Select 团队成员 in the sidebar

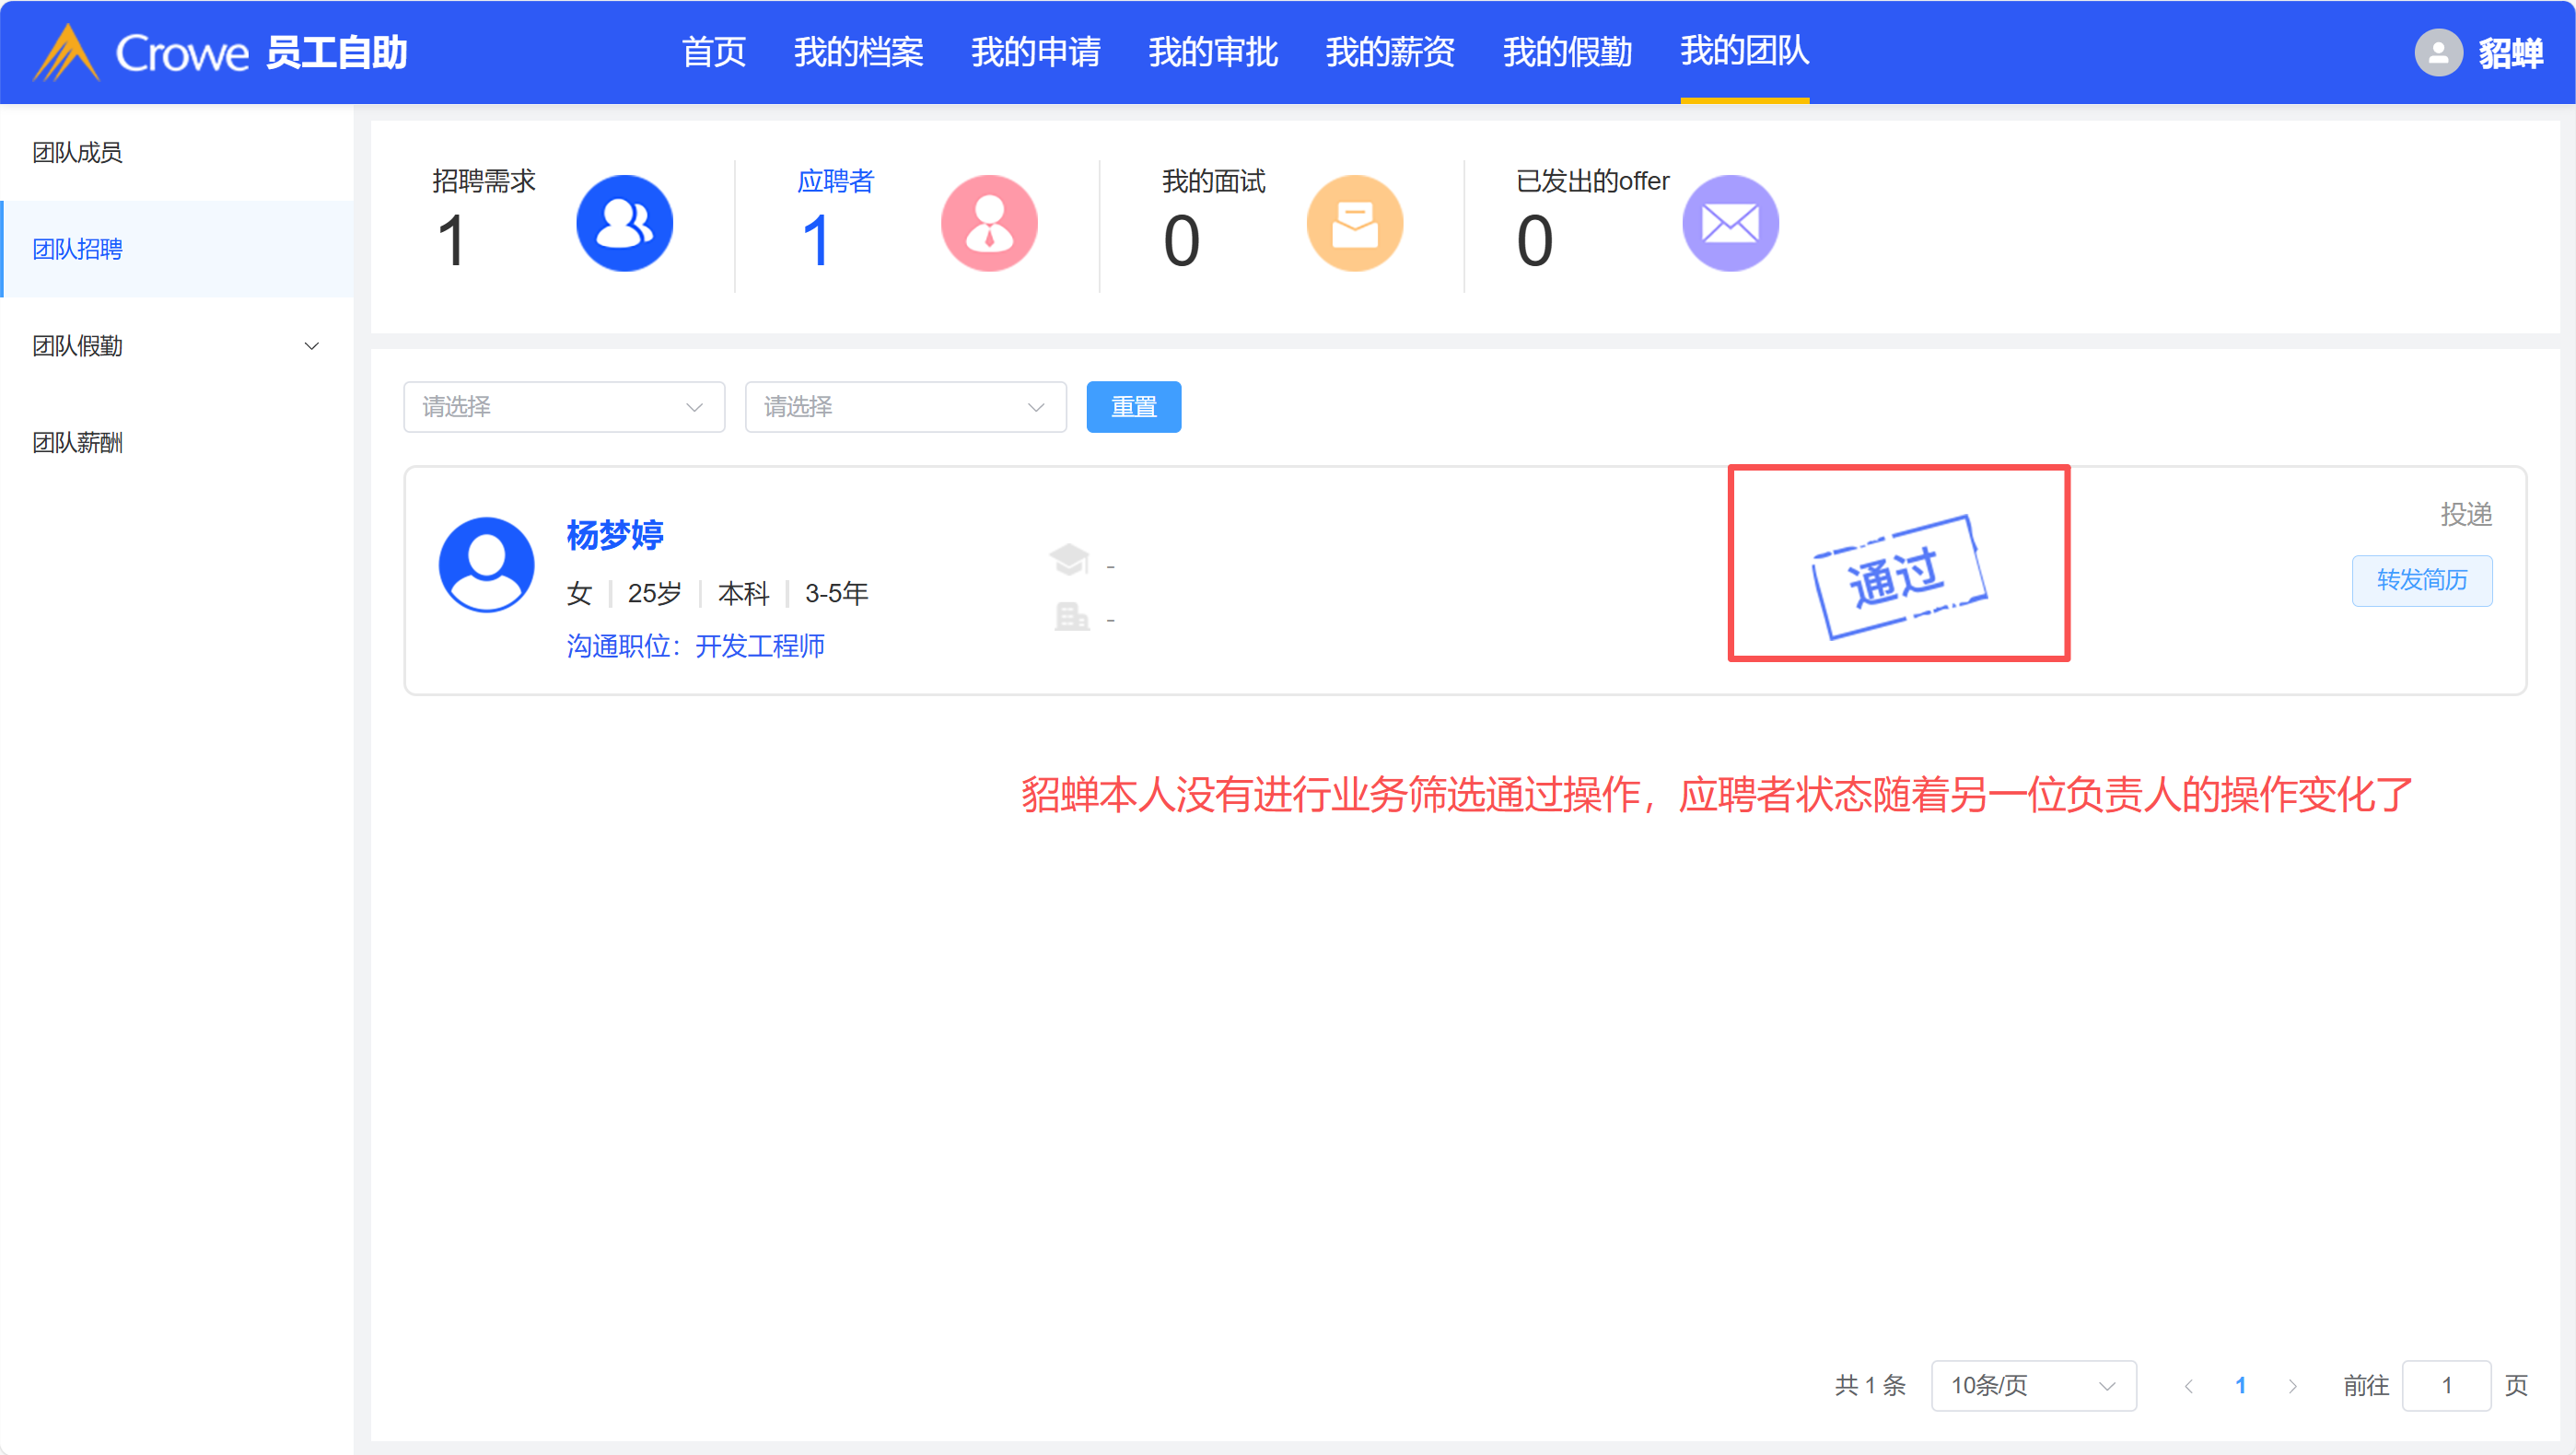77,152
